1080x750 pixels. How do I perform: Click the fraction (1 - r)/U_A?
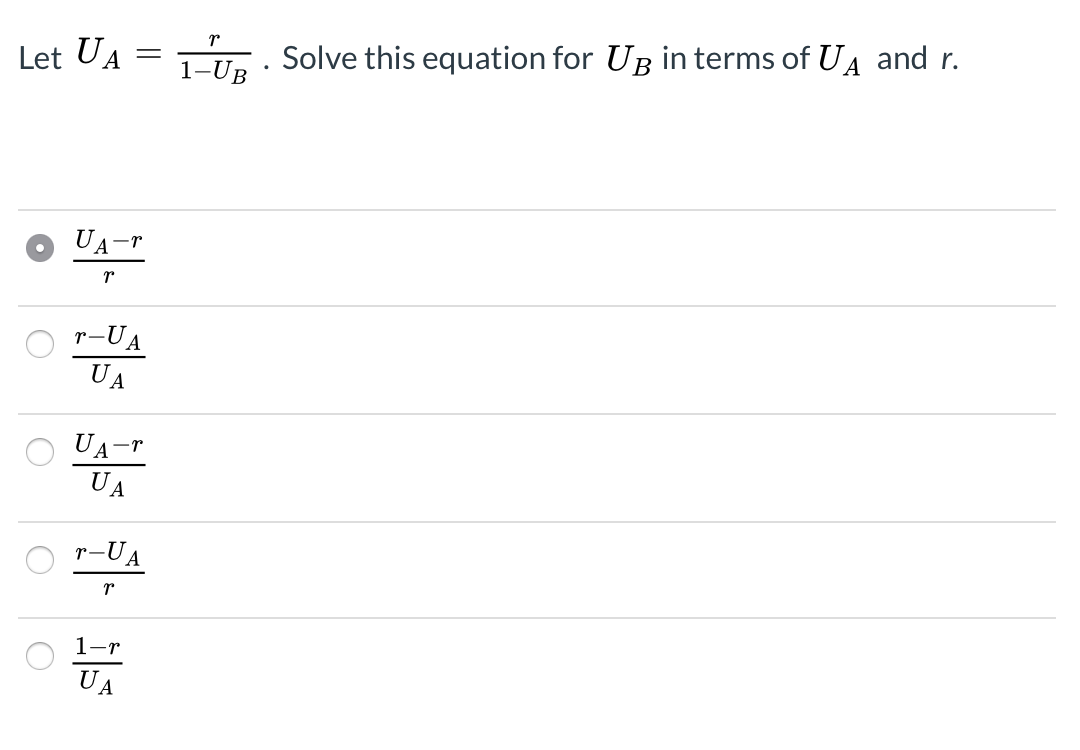pos(96,664)
